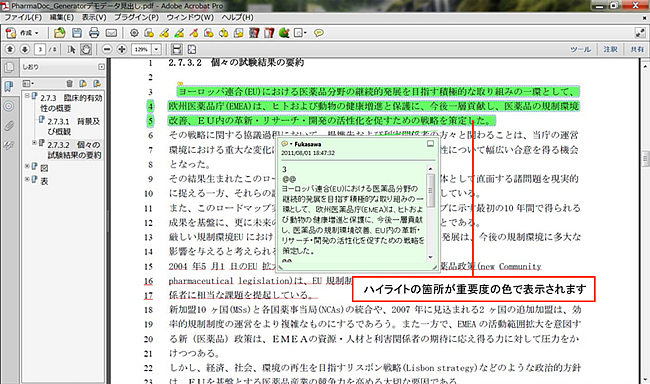The image size is (650, 384).
Task: Click the Open file folder icon
Action: point(60,33)
